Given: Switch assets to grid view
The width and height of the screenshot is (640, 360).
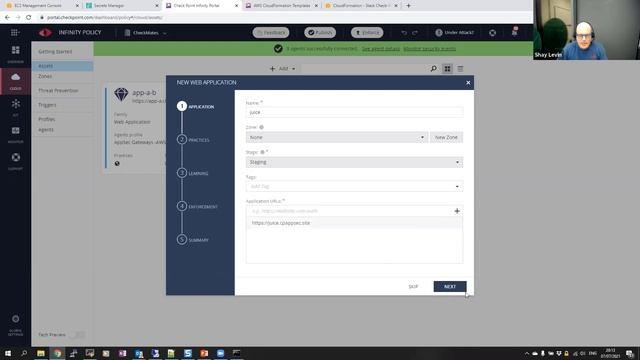Looking at the screenshot, I should 447,69.
